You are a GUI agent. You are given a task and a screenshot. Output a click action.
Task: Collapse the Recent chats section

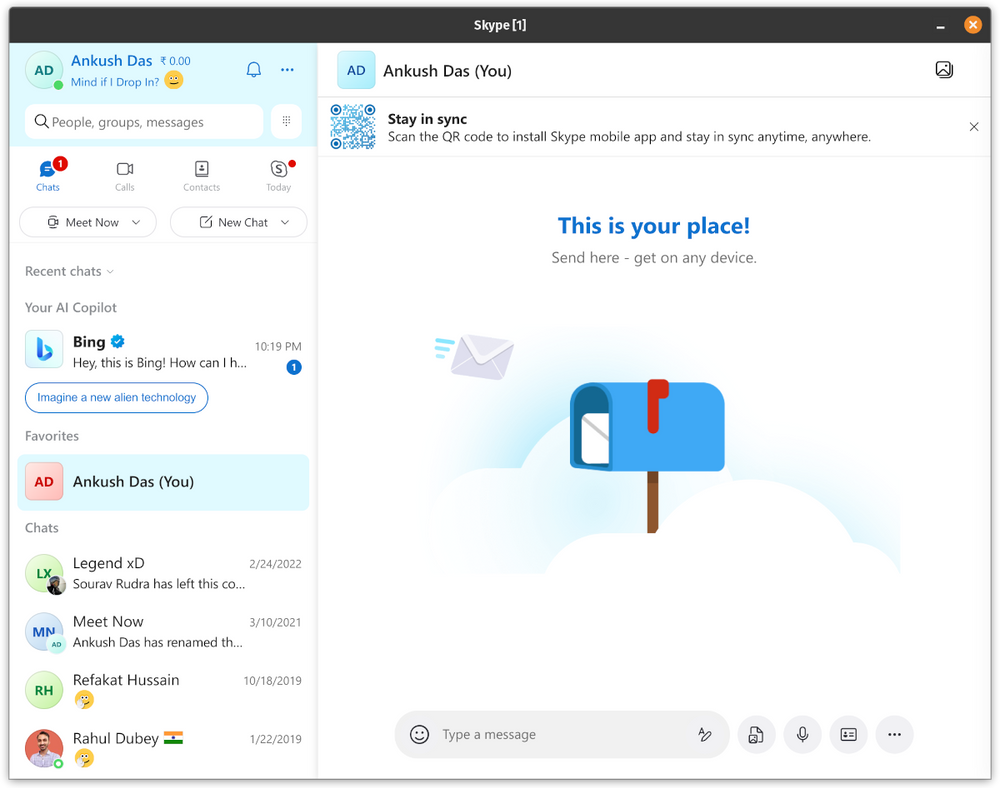(112, 271)
